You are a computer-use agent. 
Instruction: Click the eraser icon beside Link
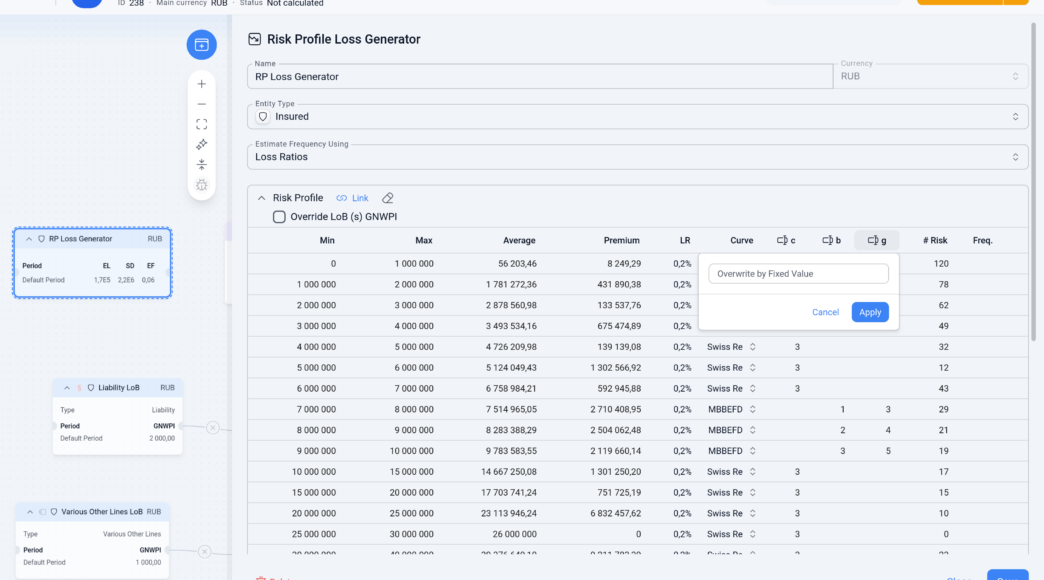pos(388,198)
